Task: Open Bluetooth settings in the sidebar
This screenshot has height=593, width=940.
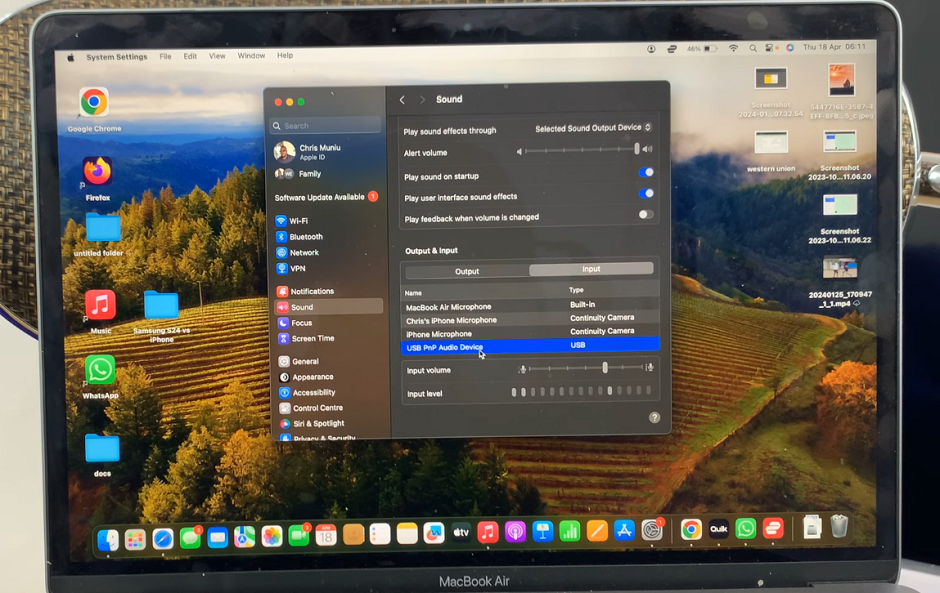Action: [299, 237]
